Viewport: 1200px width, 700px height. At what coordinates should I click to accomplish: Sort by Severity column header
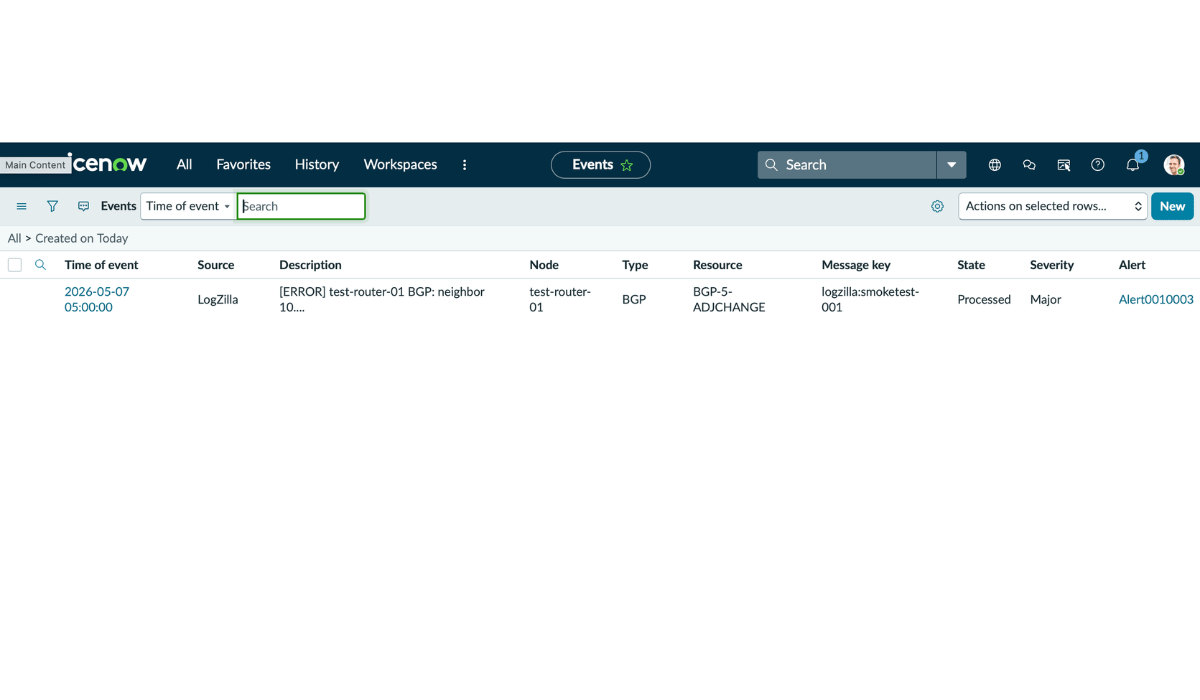click(1052, 265)
